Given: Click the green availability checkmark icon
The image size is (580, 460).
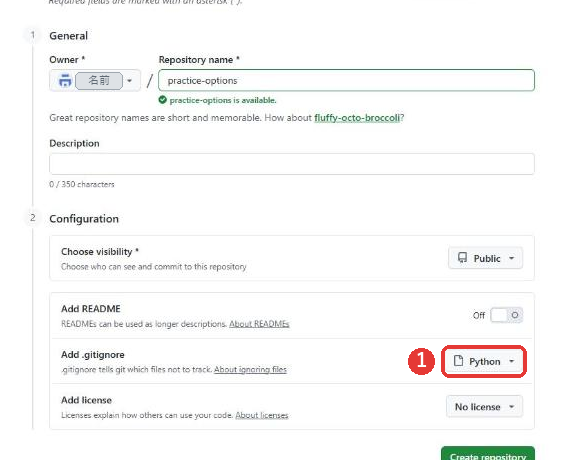Looking at the screenshot, I should coord(162,100).
